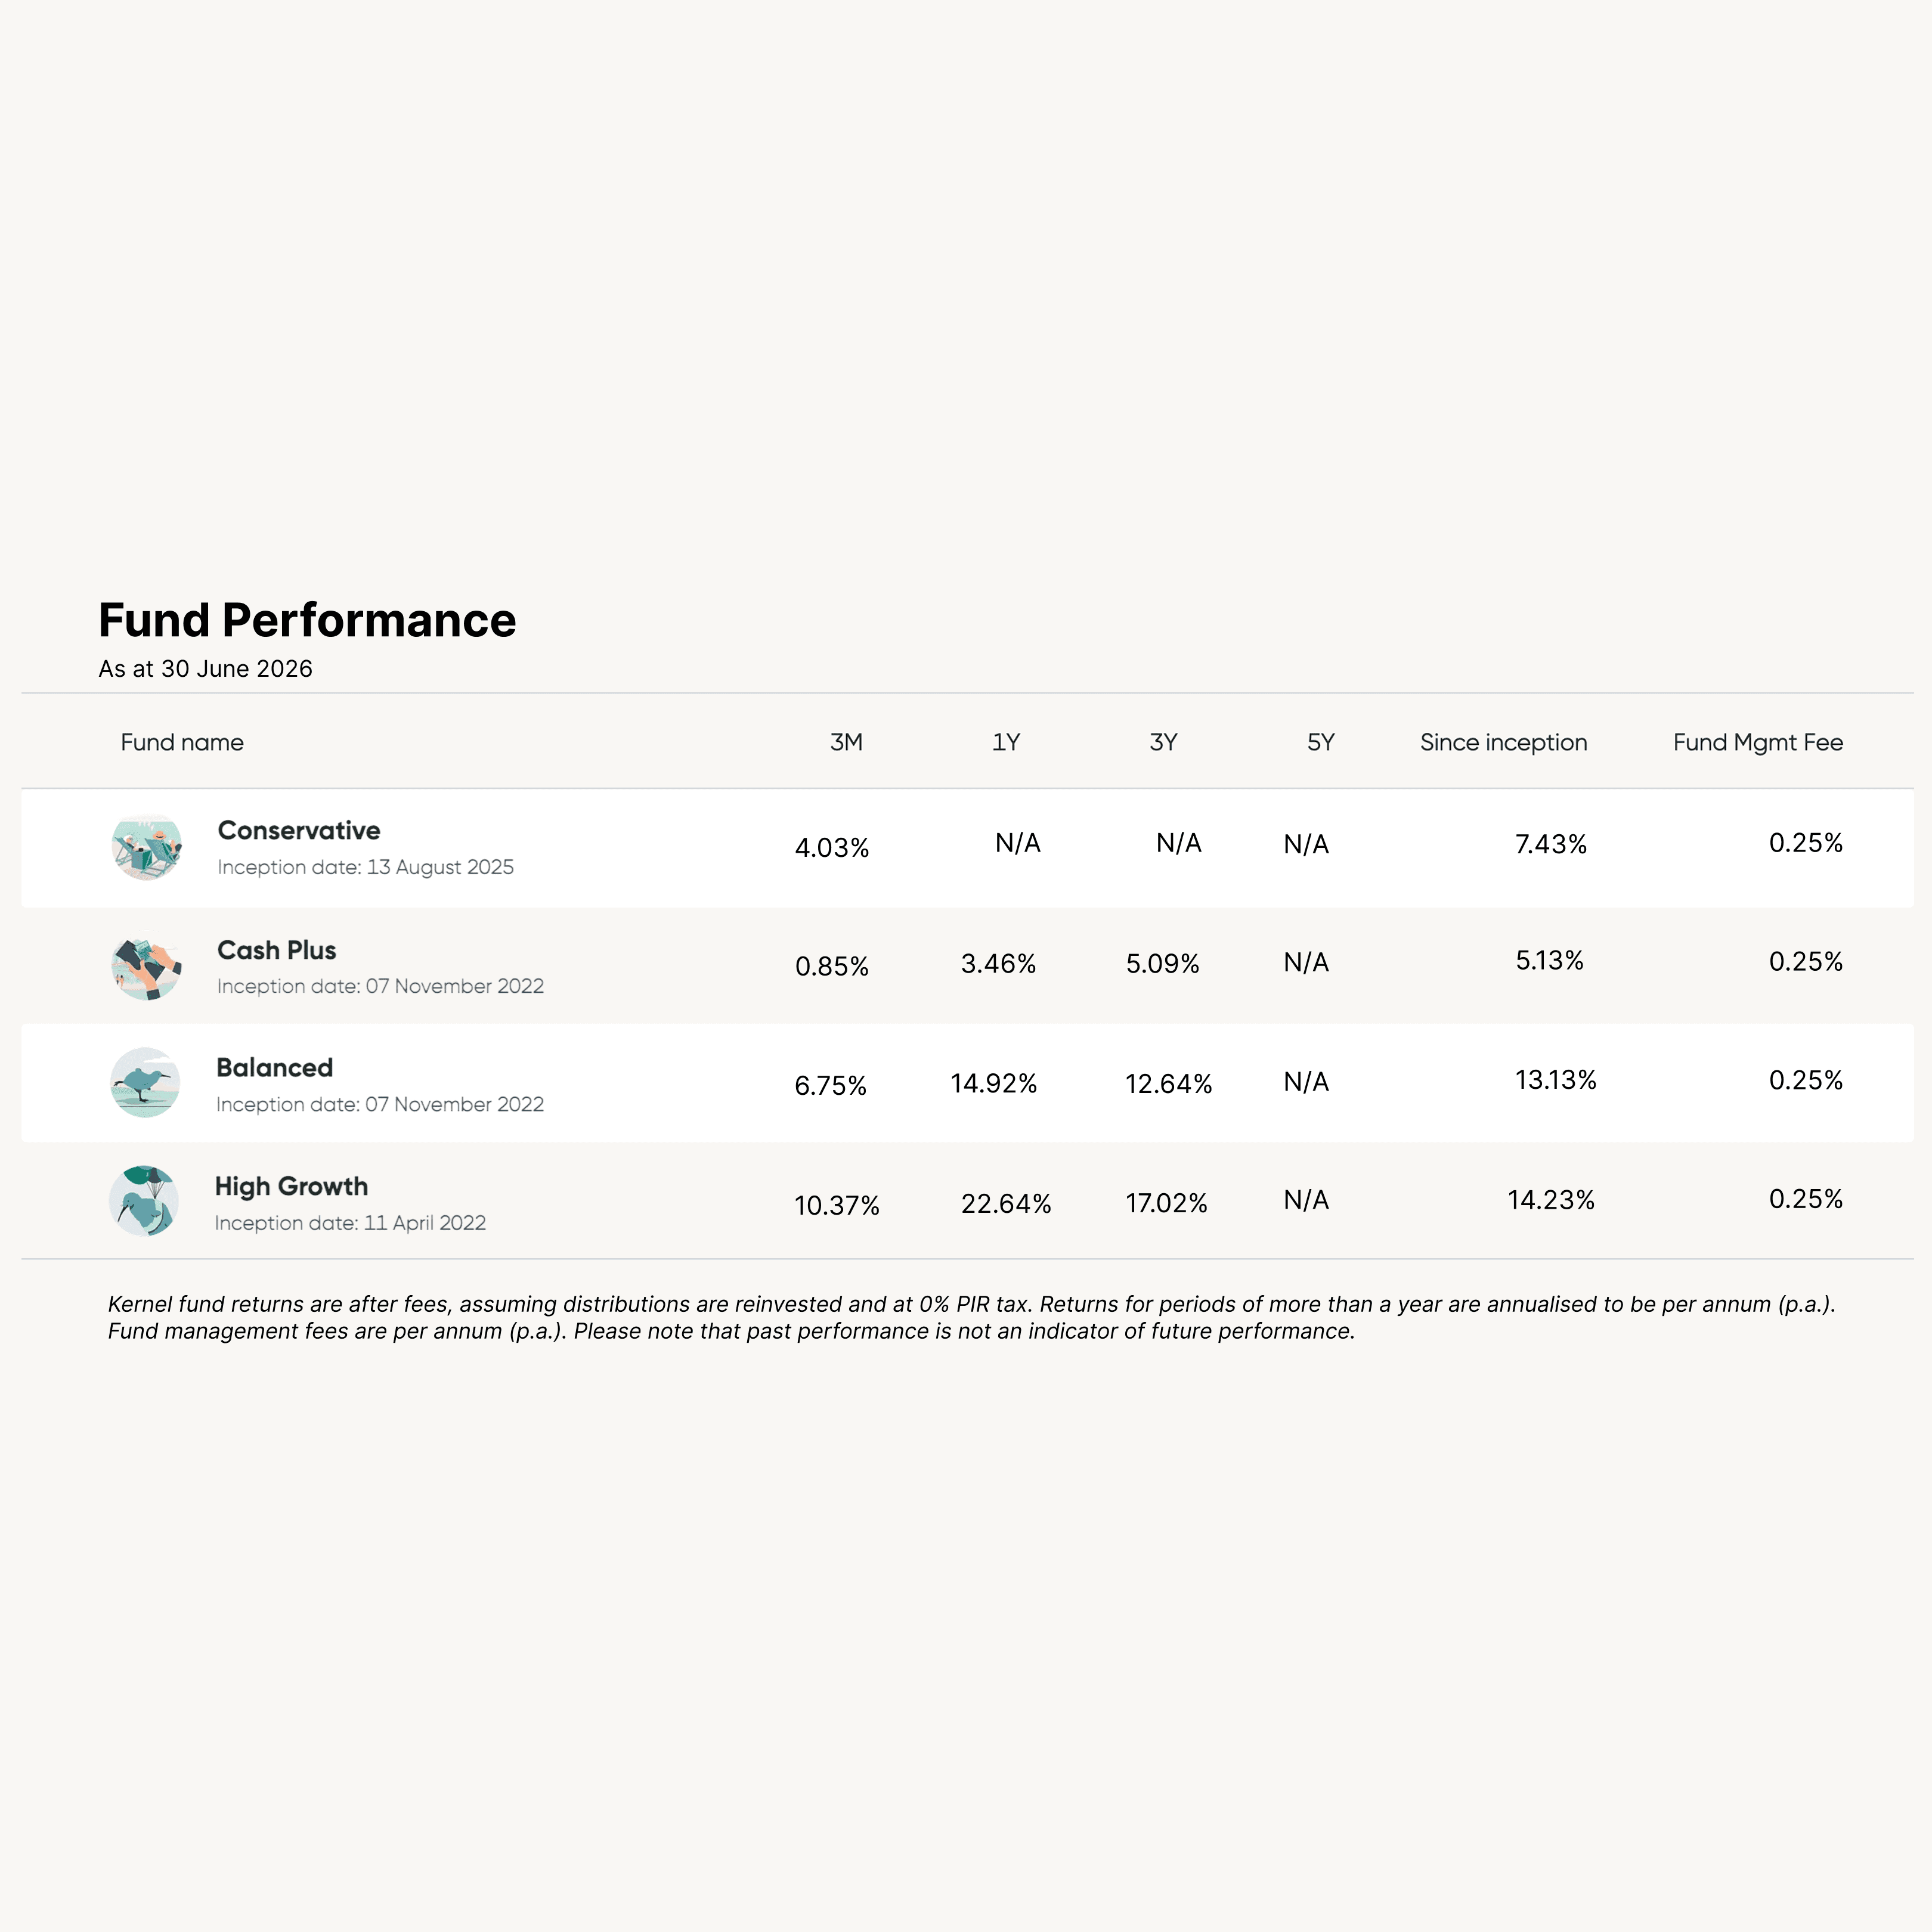1932x1932 pixels.
Task: Click Balanced since inception value 13.13%
Action: [x=1556, y=1080]
